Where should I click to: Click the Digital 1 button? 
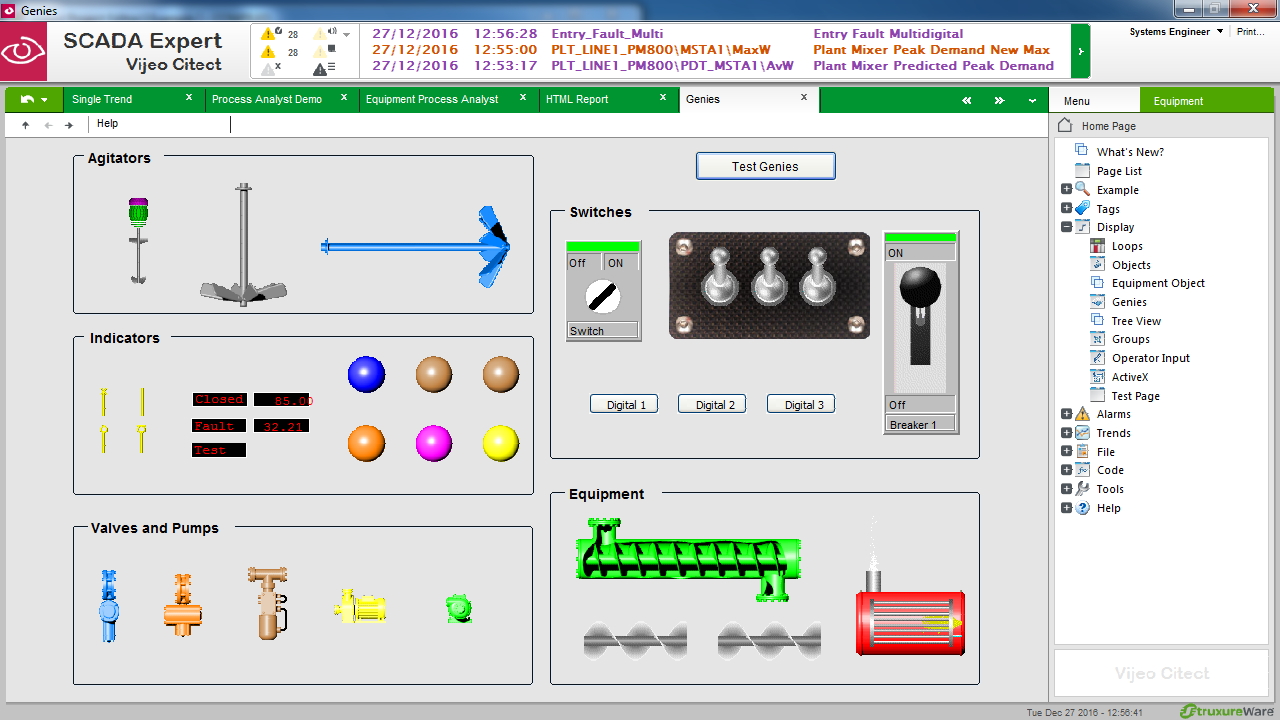pos(624,404)
